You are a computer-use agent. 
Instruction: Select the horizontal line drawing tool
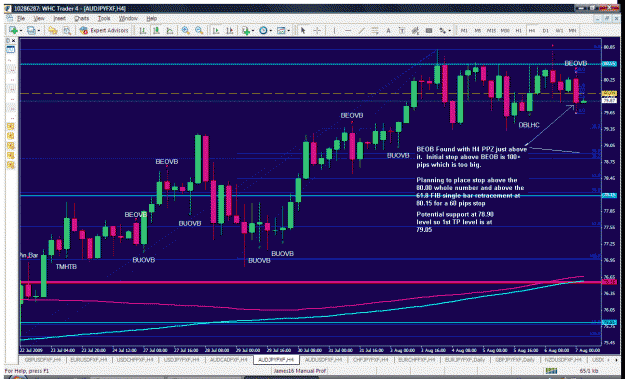[x=348, y=31]
